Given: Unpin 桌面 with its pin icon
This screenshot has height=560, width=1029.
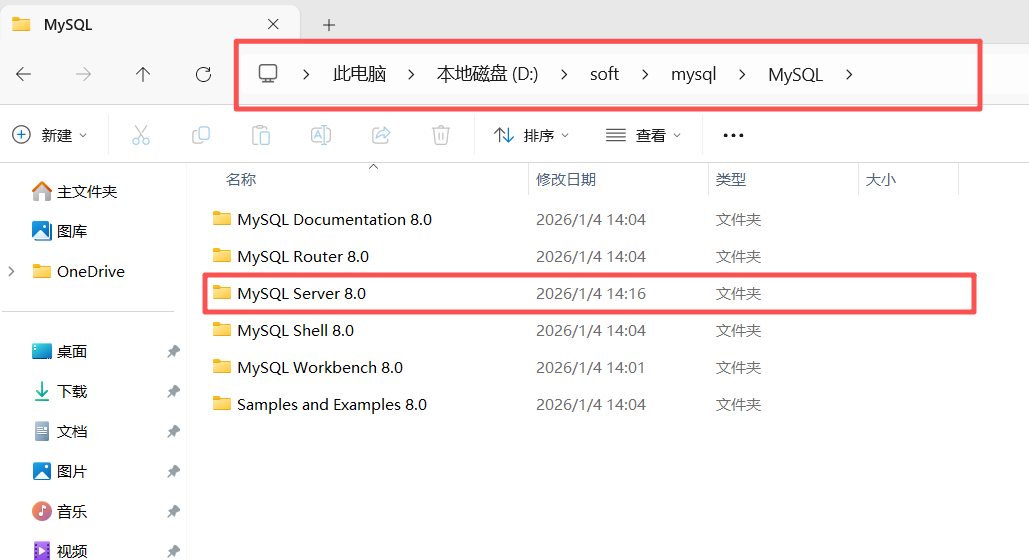Looking at the screenshot, I should tap(173, 351).
